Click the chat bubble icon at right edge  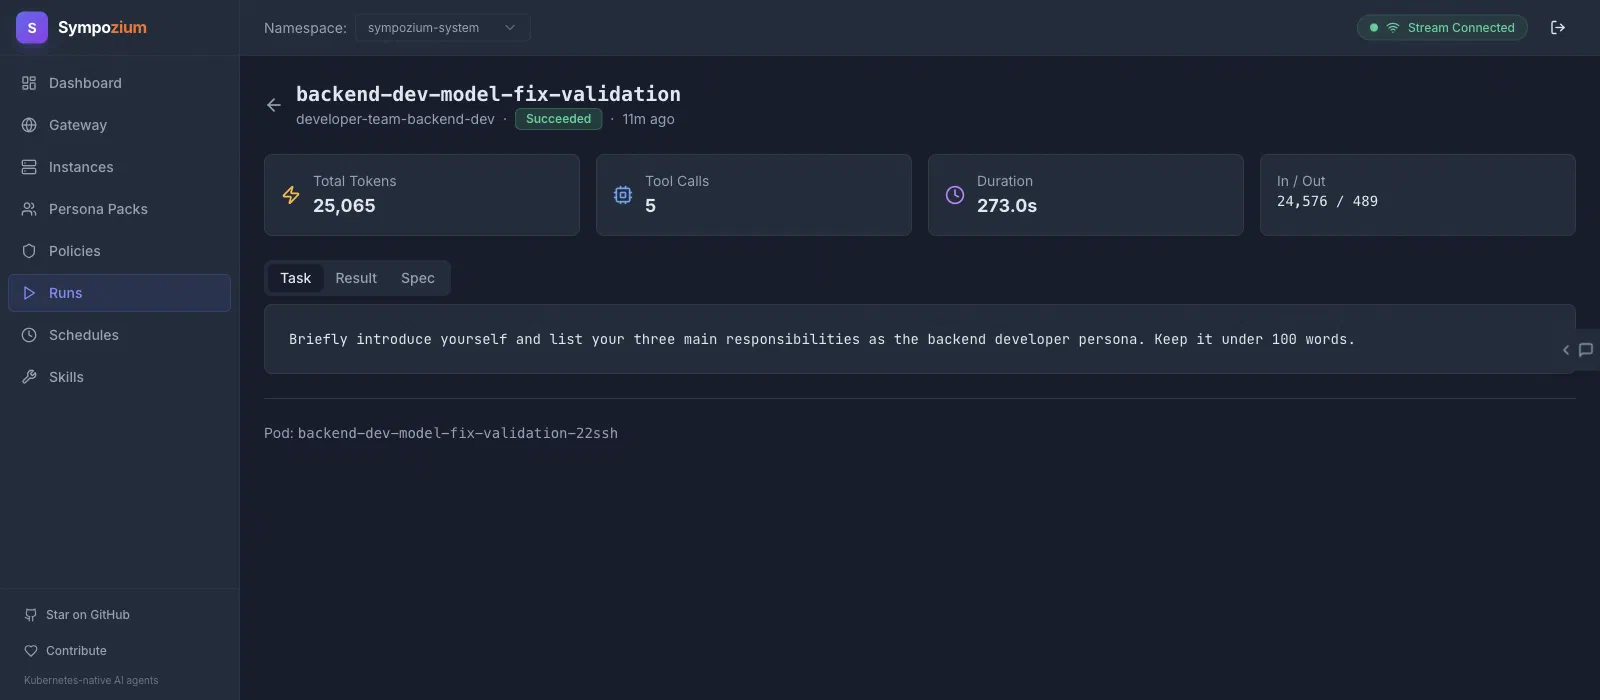[x=1586, y=350]
